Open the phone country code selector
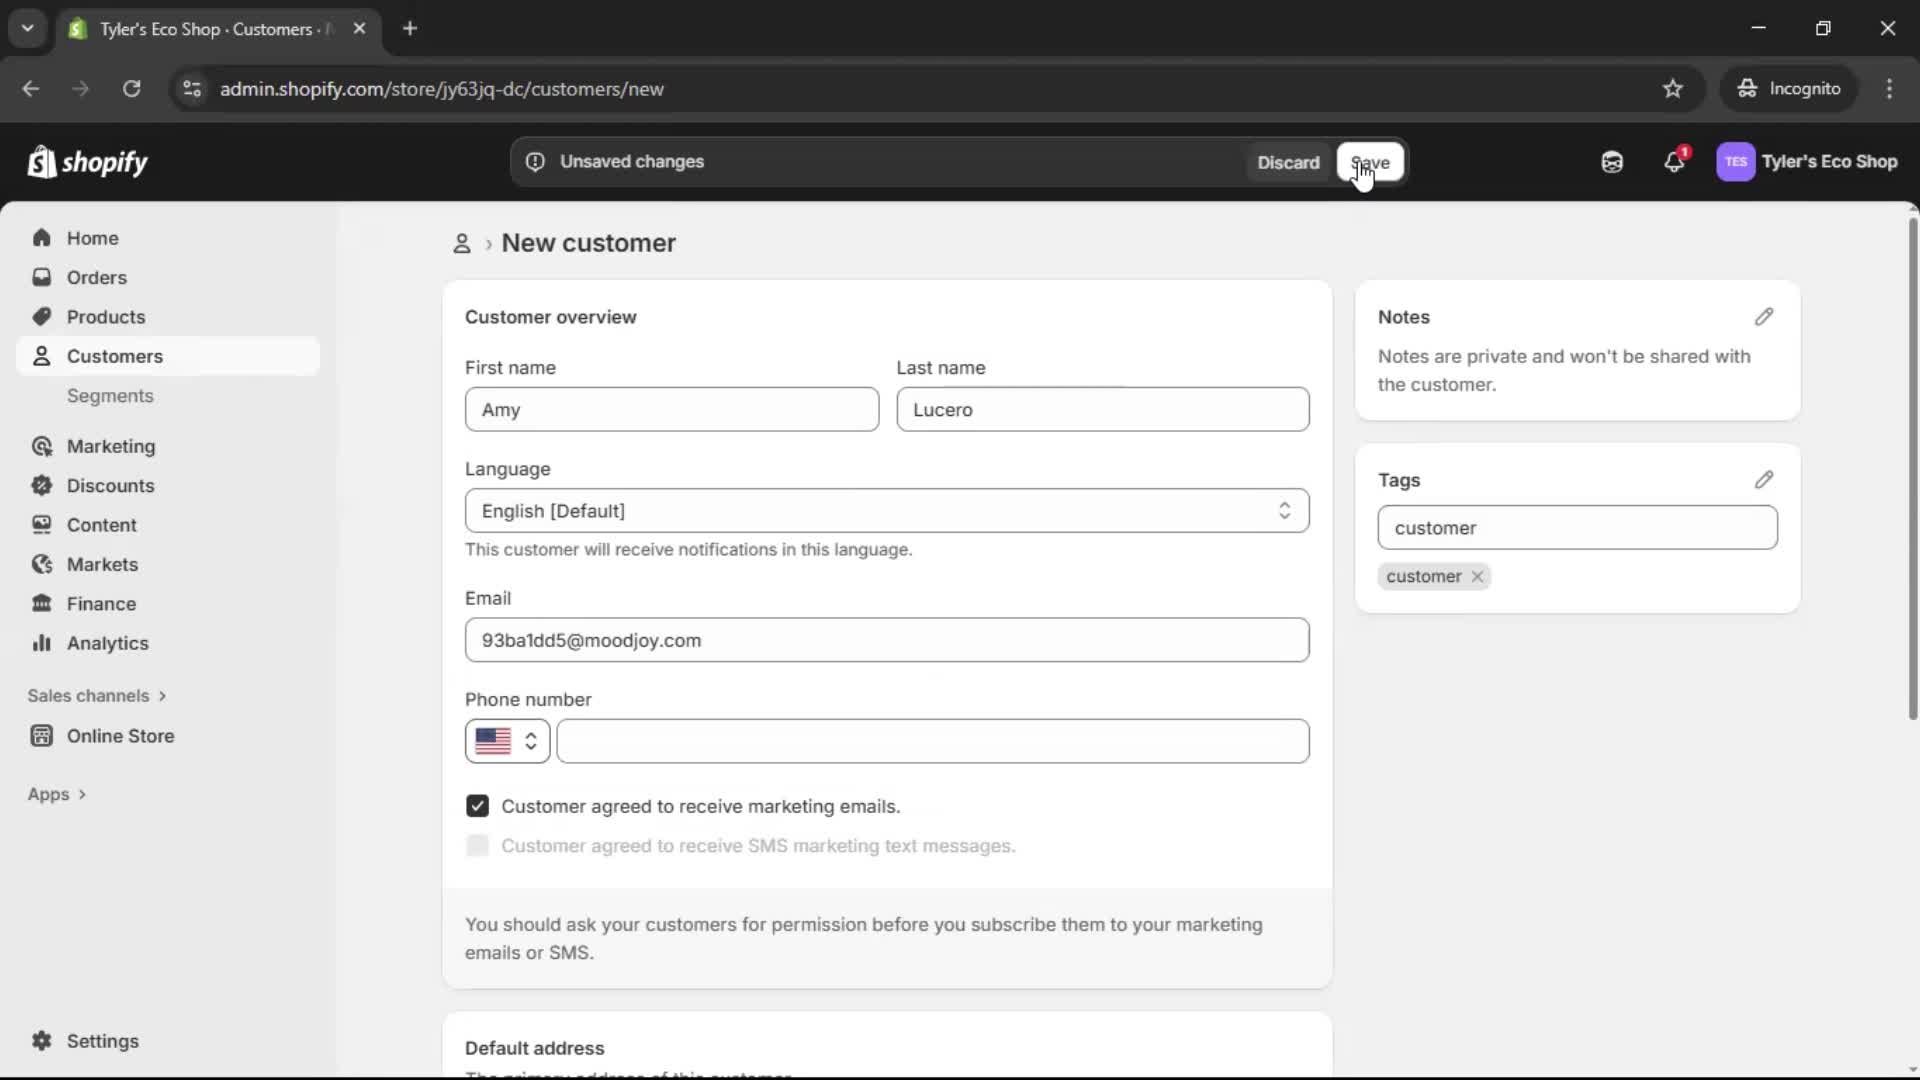This screenshot has height=1080, width=1920. [506, 741]
